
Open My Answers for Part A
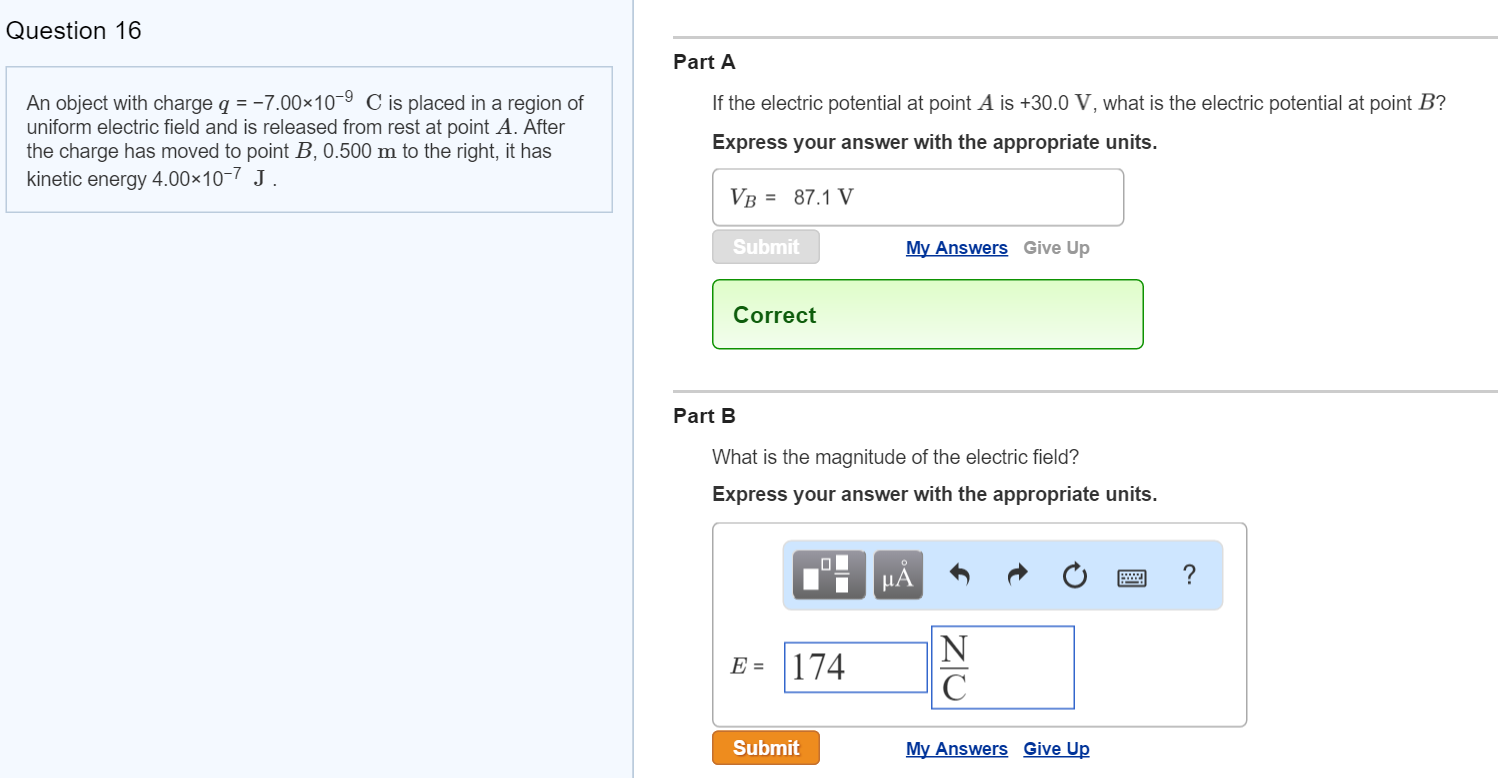956,247
